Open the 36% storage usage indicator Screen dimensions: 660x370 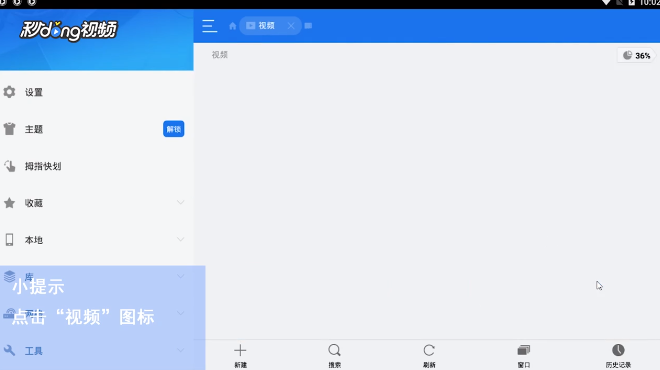pos(636,56)
